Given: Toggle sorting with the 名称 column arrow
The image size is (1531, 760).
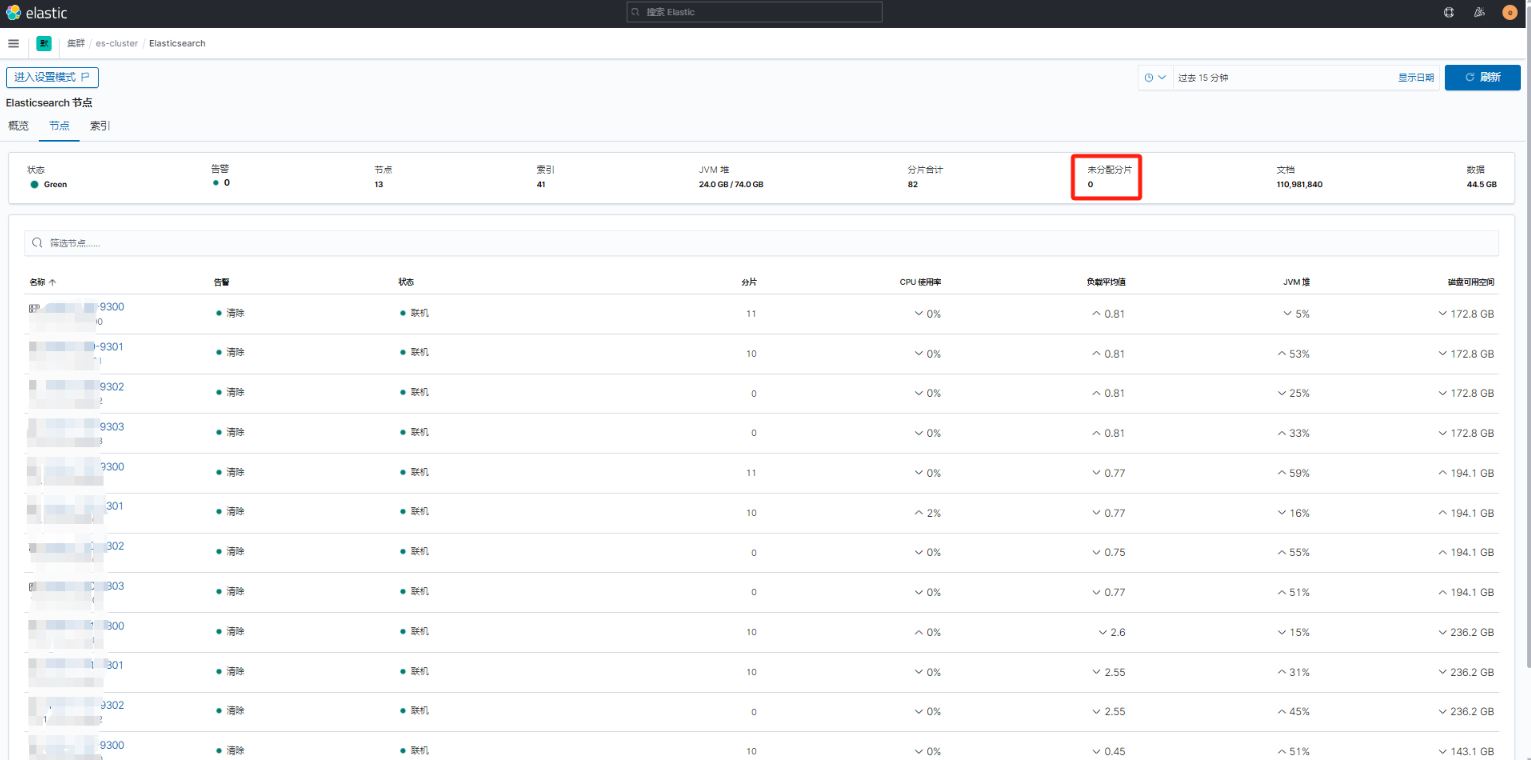Looking at the screenshot, I should tap(52, 282).
